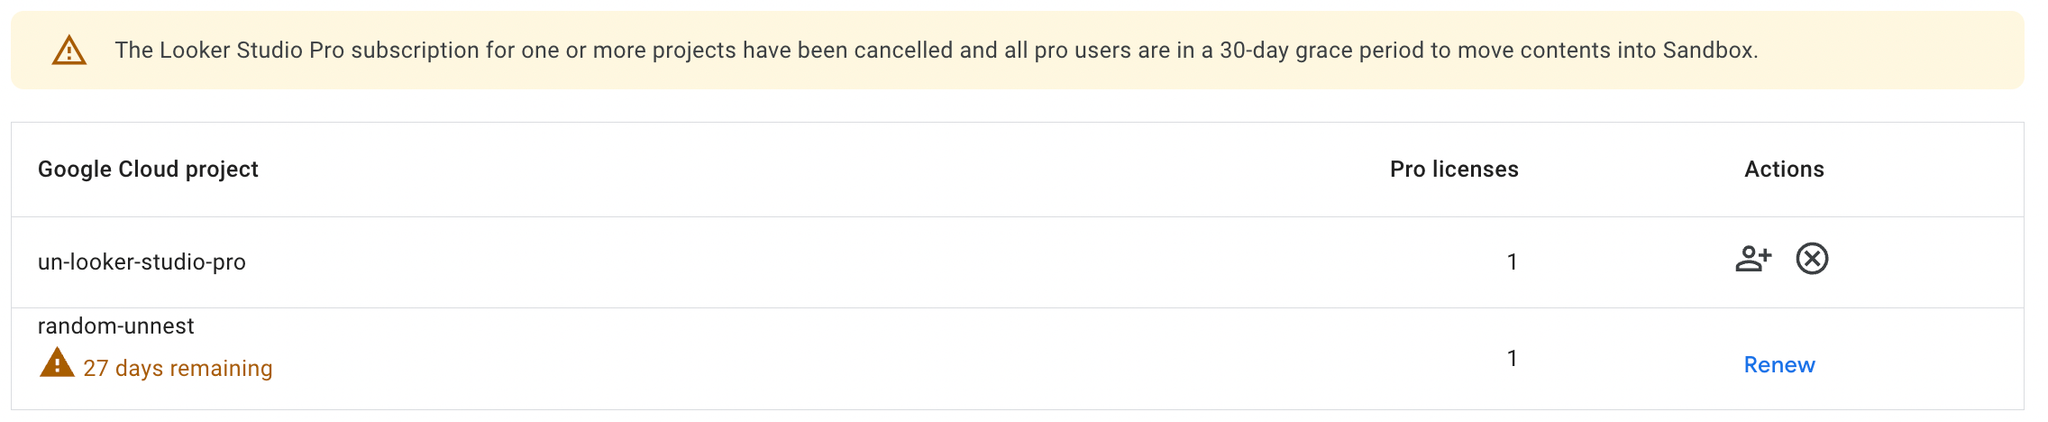Click "move contents" in the banner message
The width and height of the screenshot is (2048, 422).
coord(1534,50)
